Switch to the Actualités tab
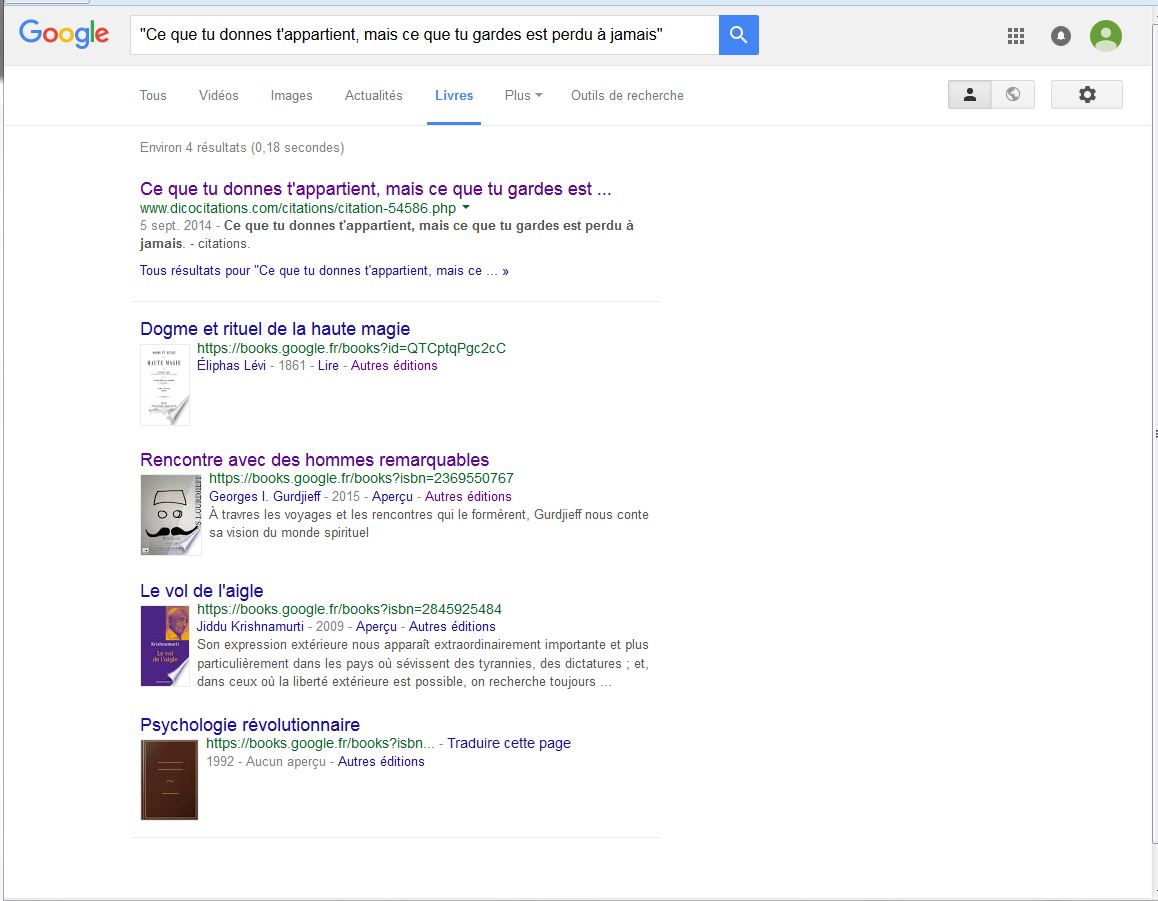Screen dimensions: 1158x901 [x=374, y=95]
